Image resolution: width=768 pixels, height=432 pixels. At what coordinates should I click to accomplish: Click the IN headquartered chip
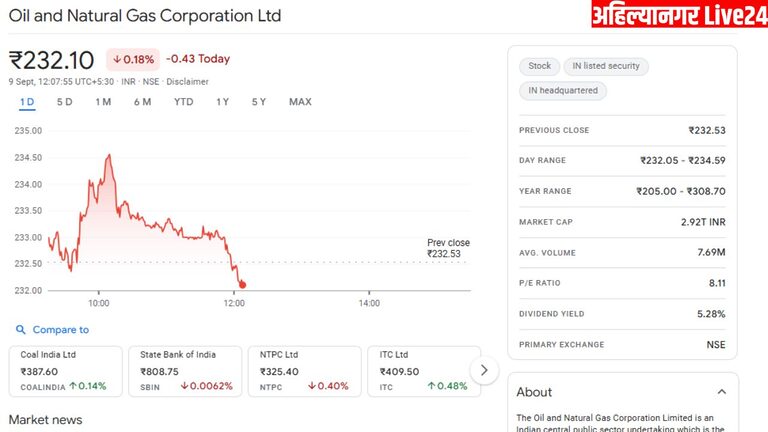point(562,91)
